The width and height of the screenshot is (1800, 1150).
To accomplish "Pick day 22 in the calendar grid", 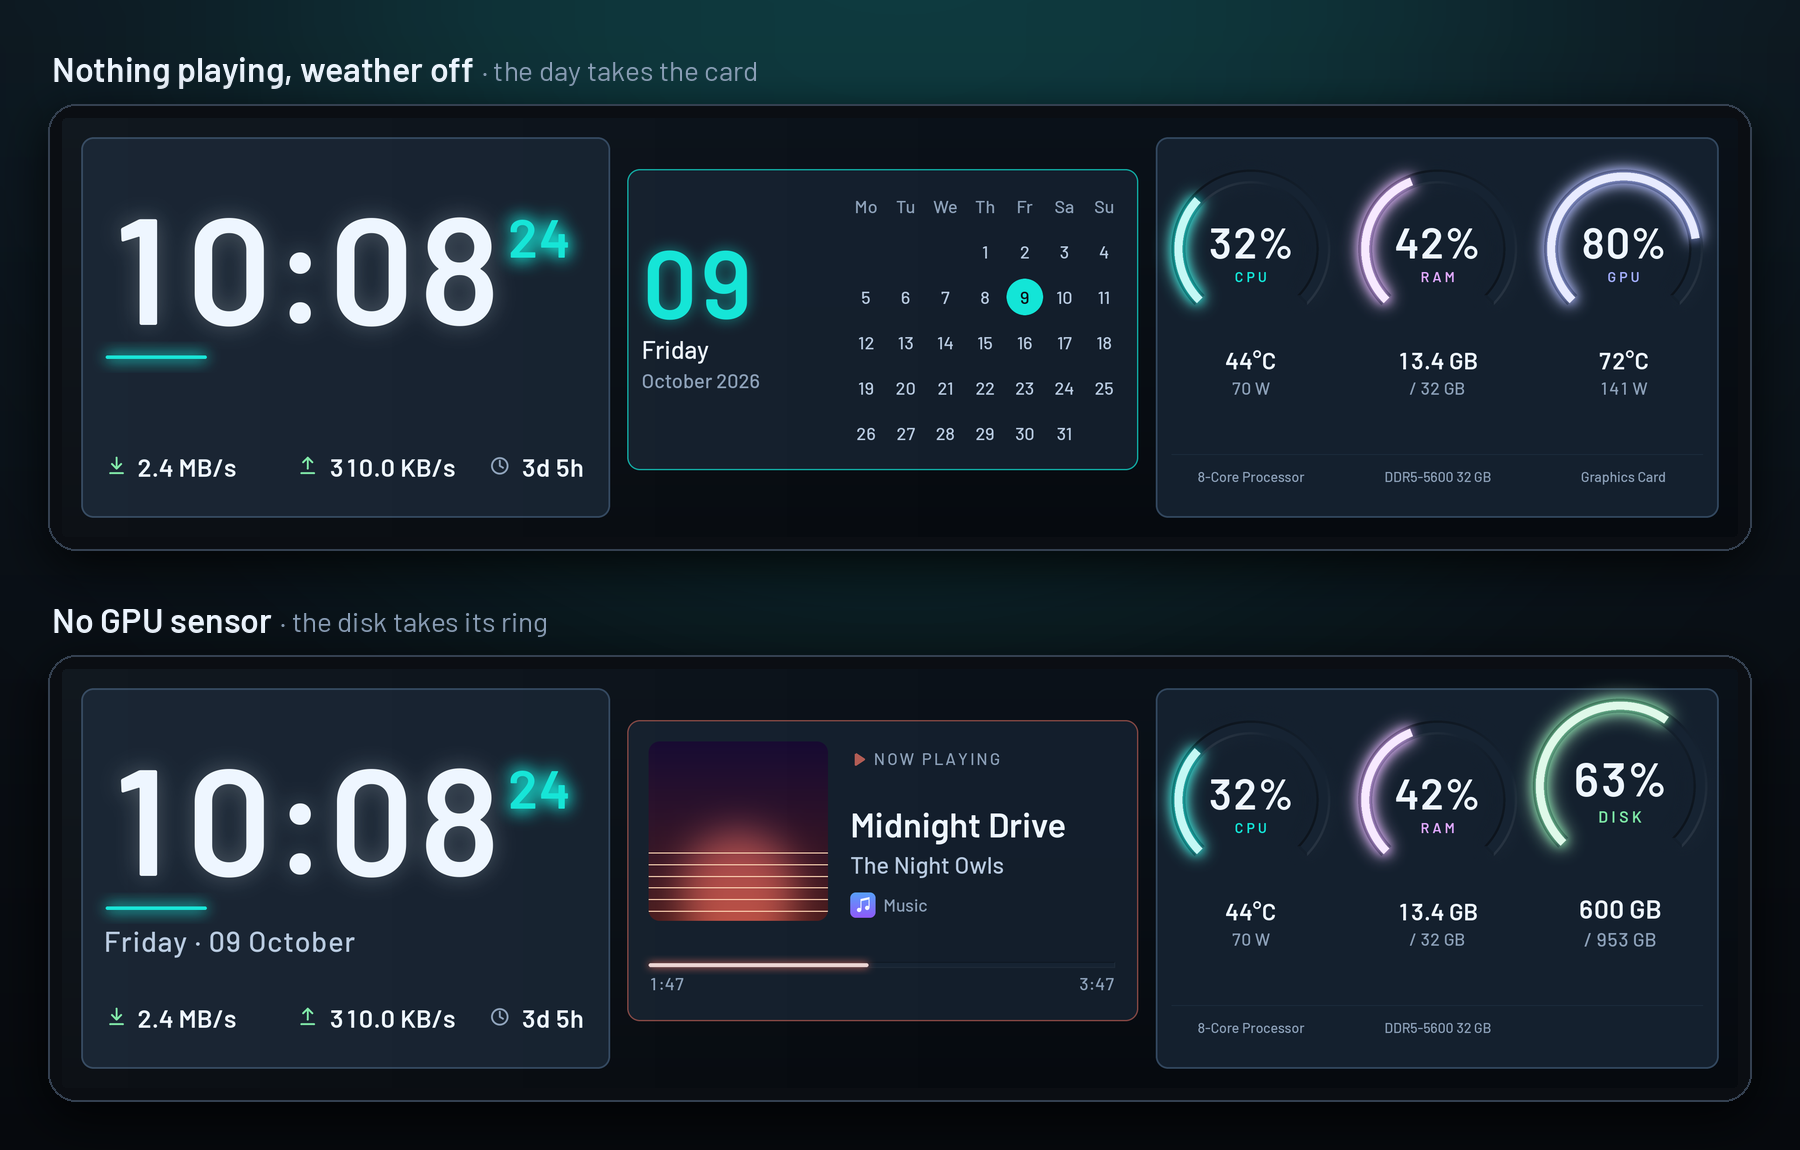I will pyautogui.click(x=985, y=388).
